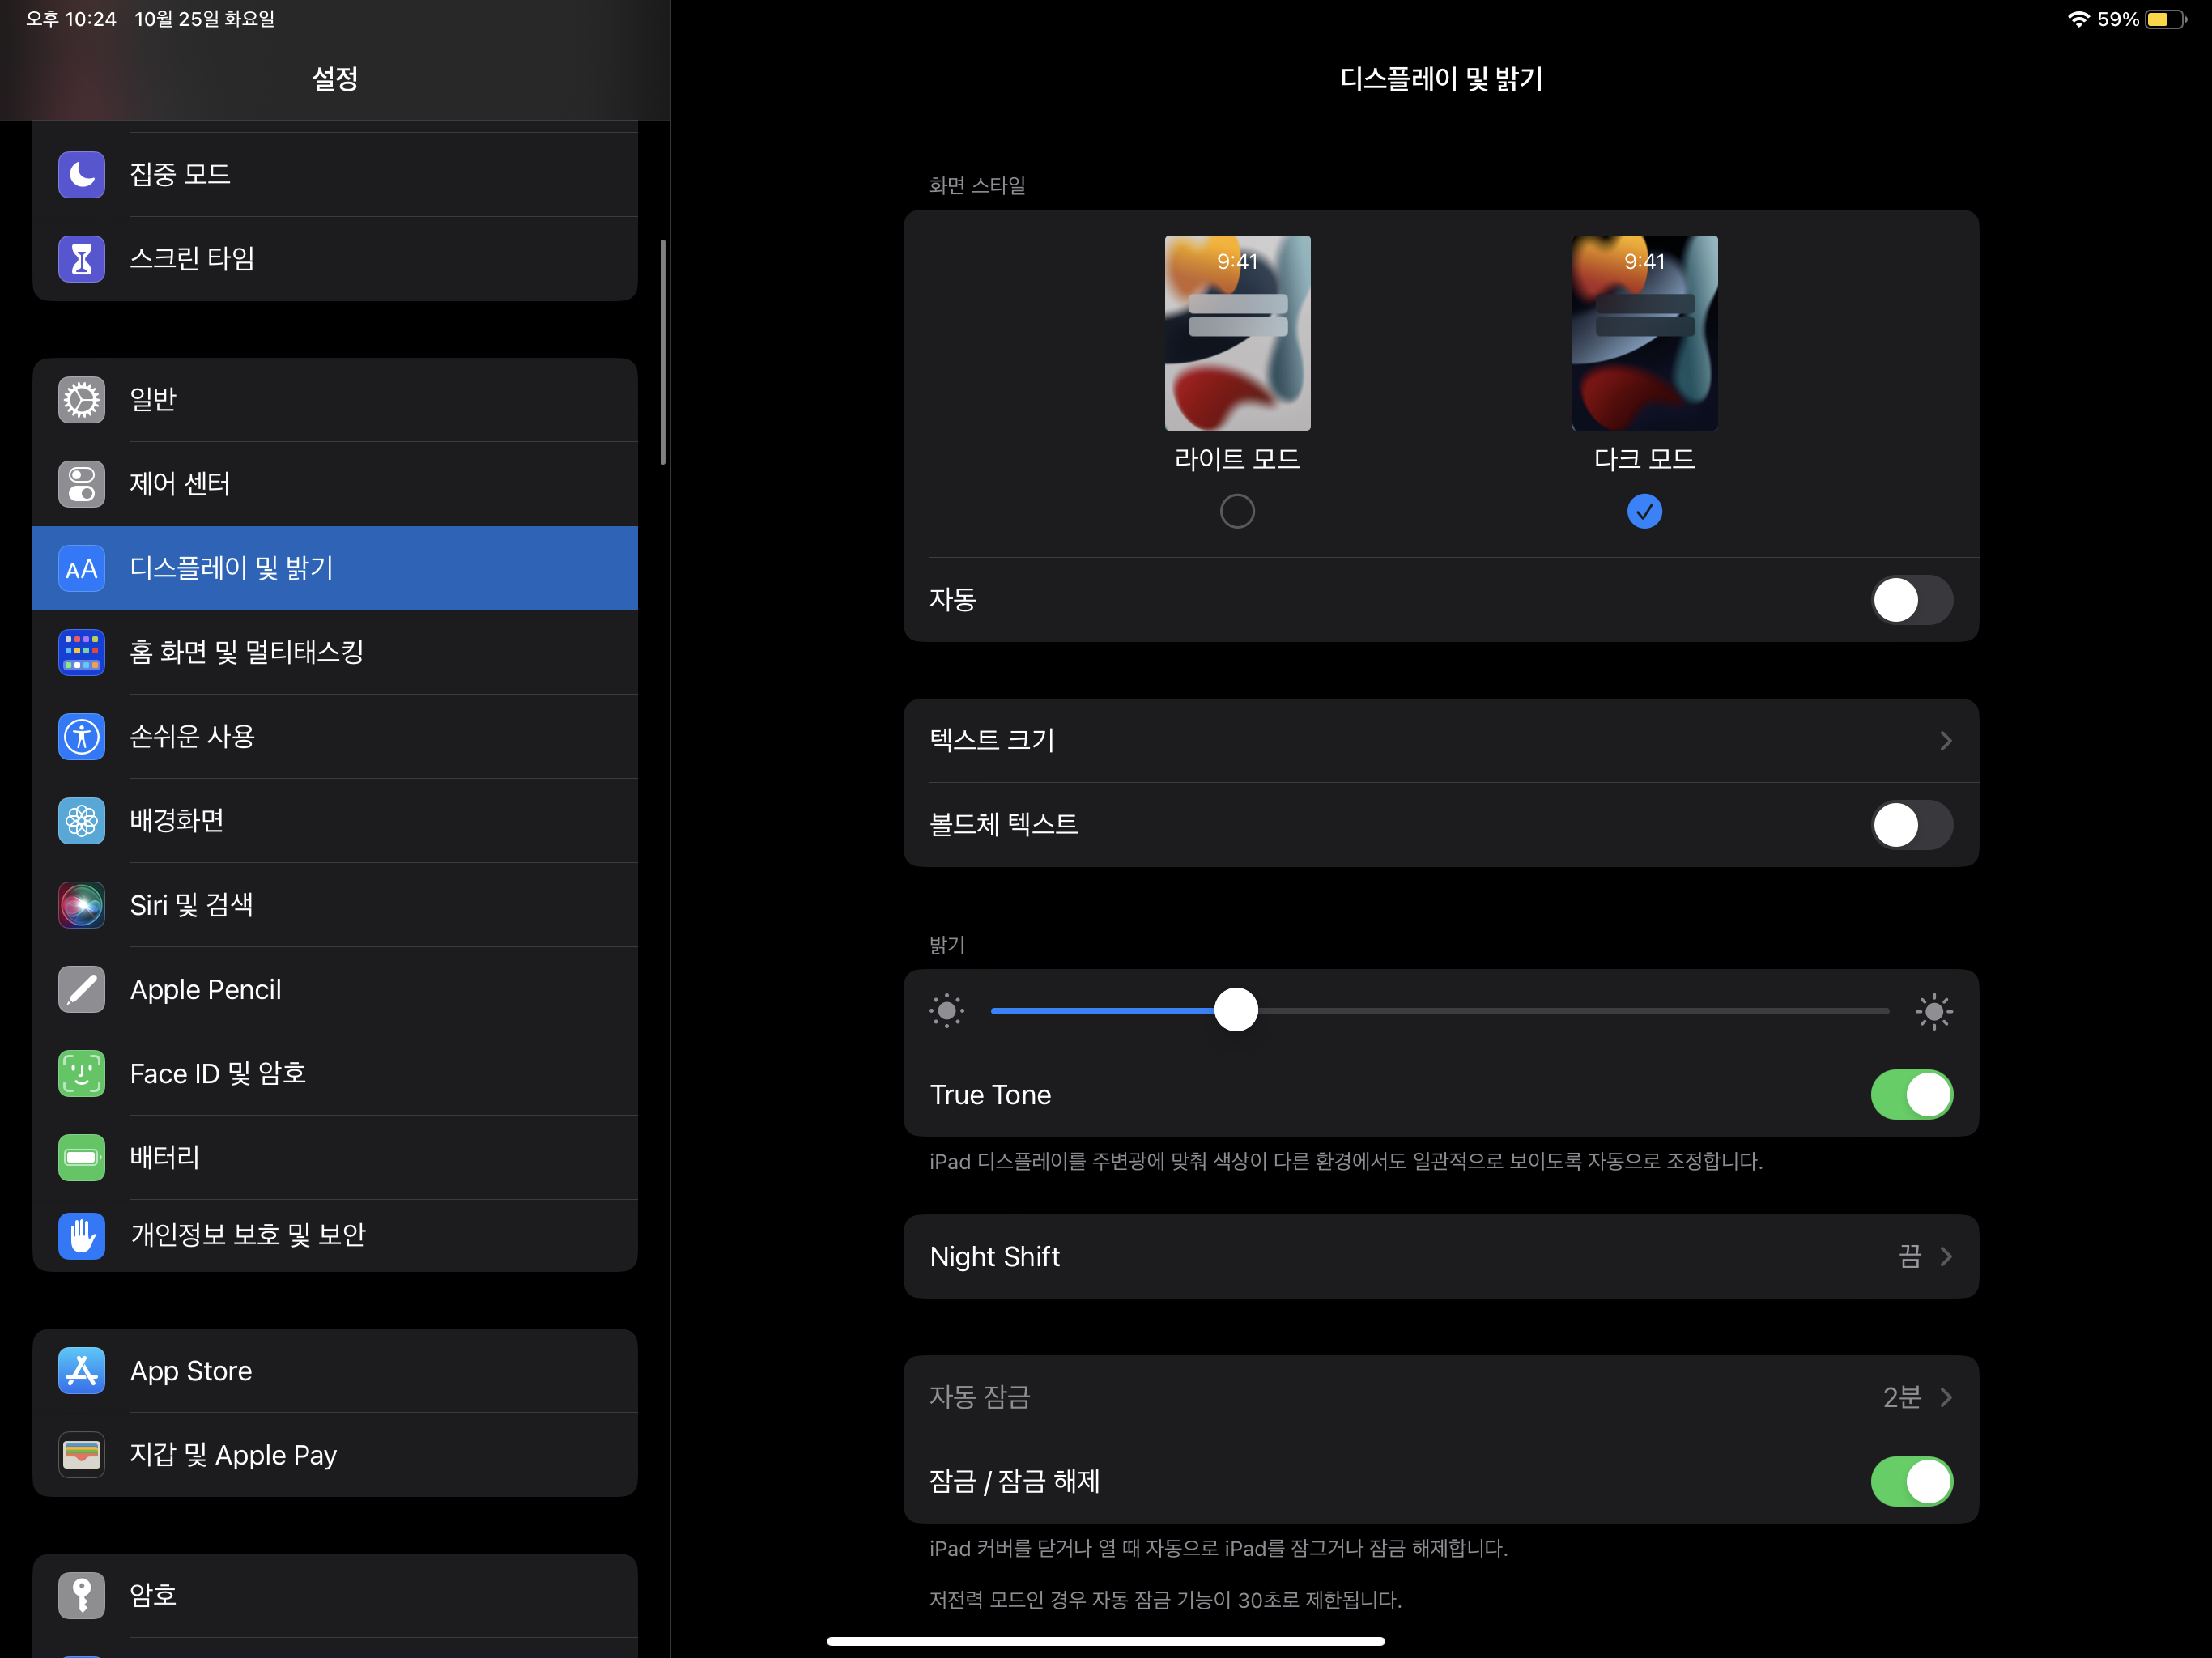Choose the dark mode preview thumbnail
Screen dimensions: 2212x1658
click(1644, 333)
